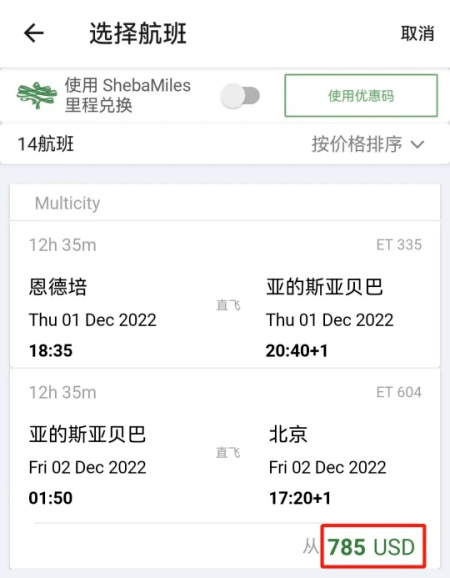Select the Multicity header label
The height and width of the screenshot is (578, 450).
[67, 203]
